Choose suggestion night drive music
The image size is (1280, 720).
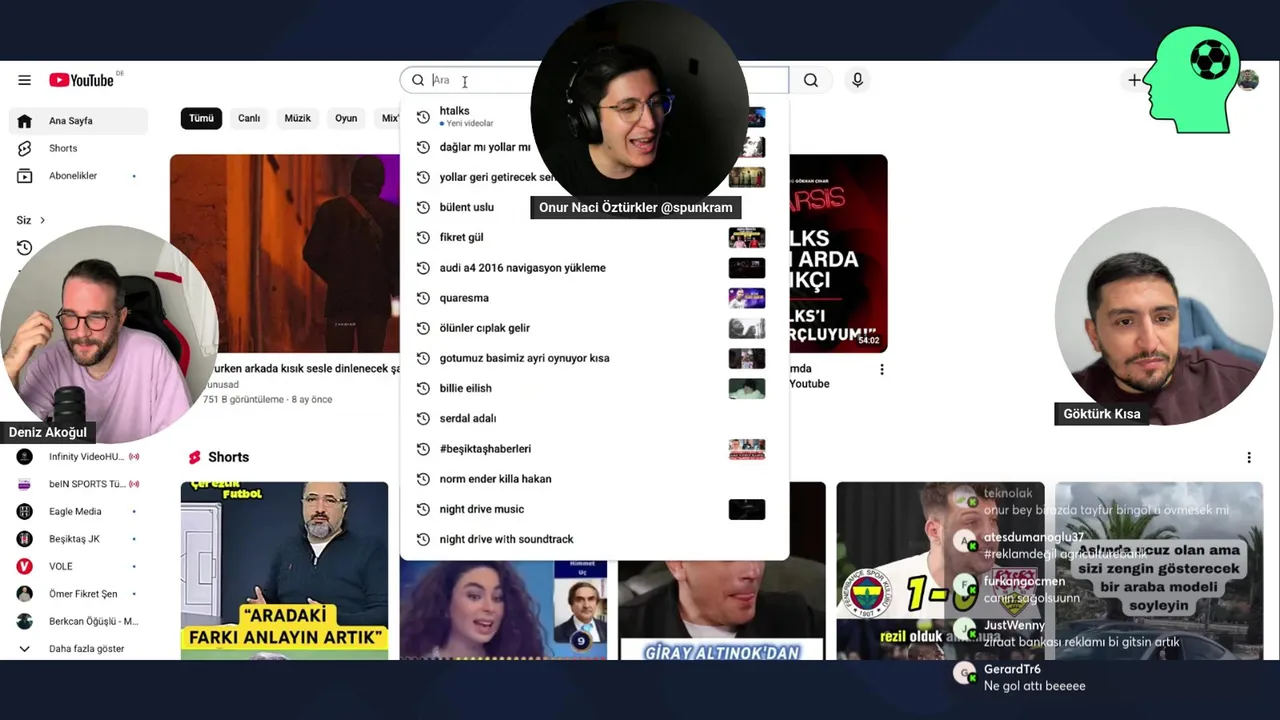click(594, 509)
